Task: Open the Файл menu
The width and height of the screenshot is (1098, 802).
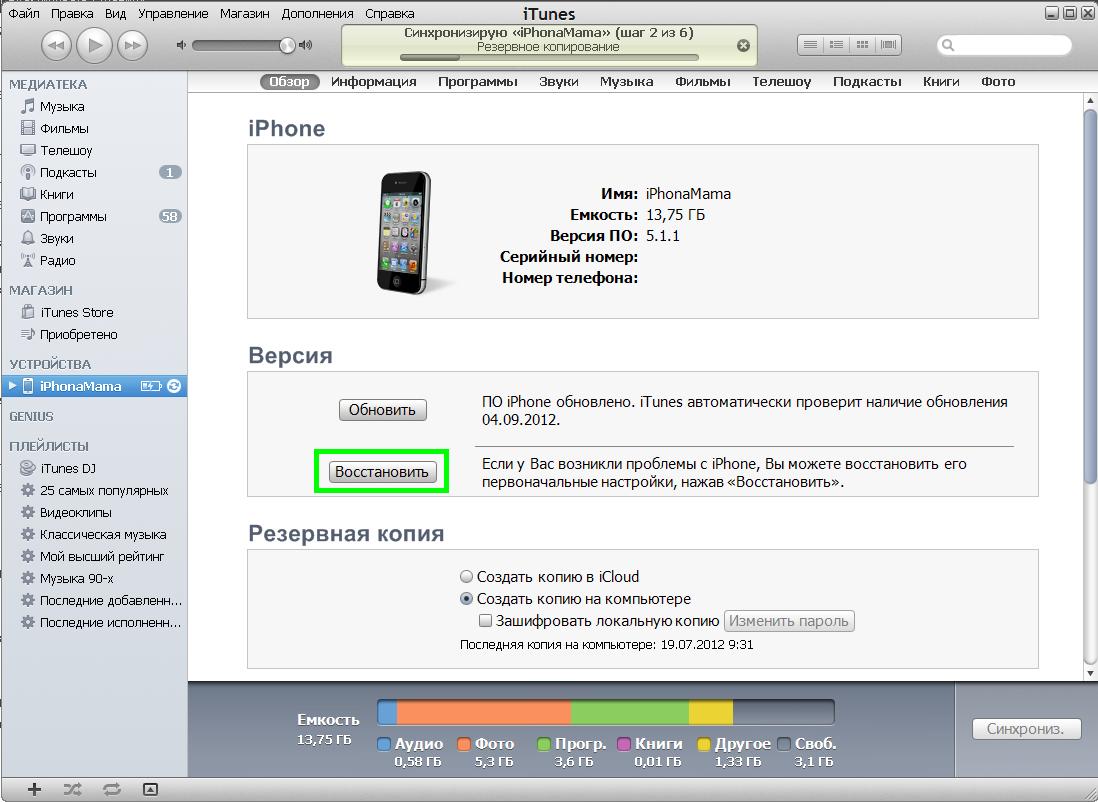Action: pyautogui.click(x=24, y=14)
